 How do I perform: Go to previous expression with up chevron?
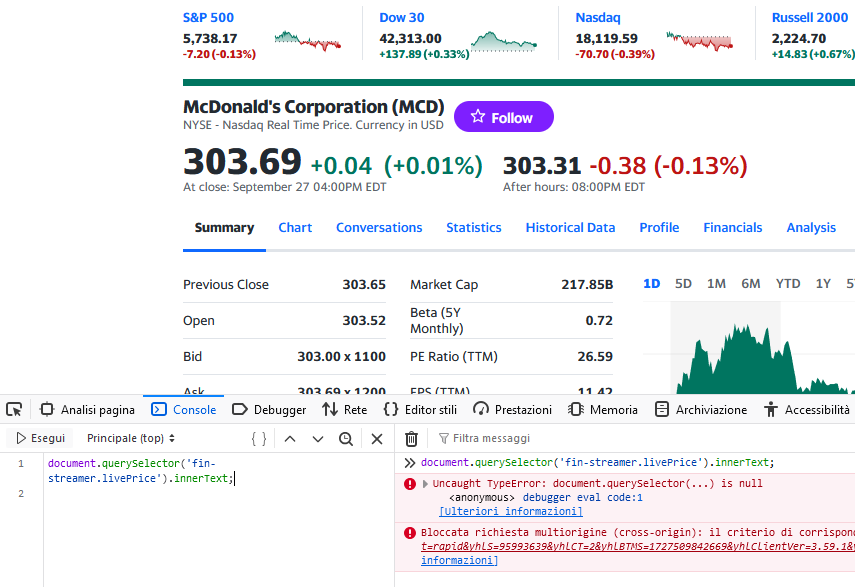point(290,438)
